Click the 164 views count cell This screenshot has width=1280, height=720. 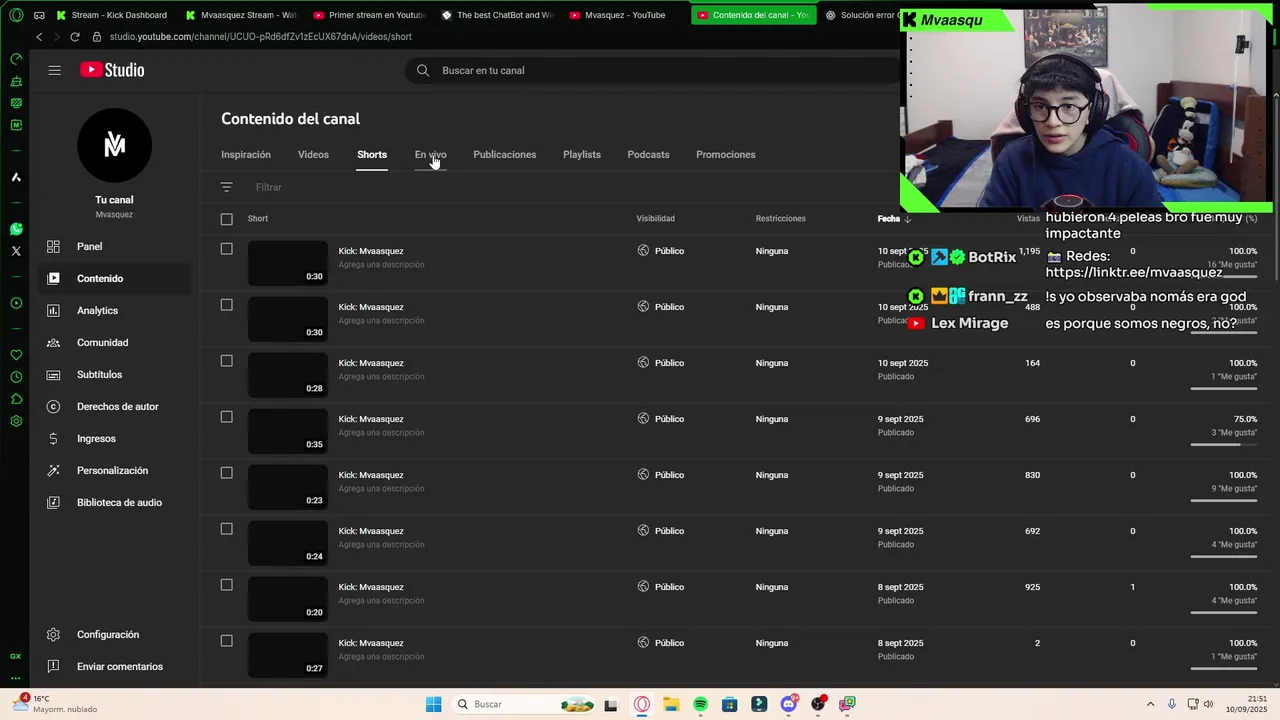(x=1032, y=363)
